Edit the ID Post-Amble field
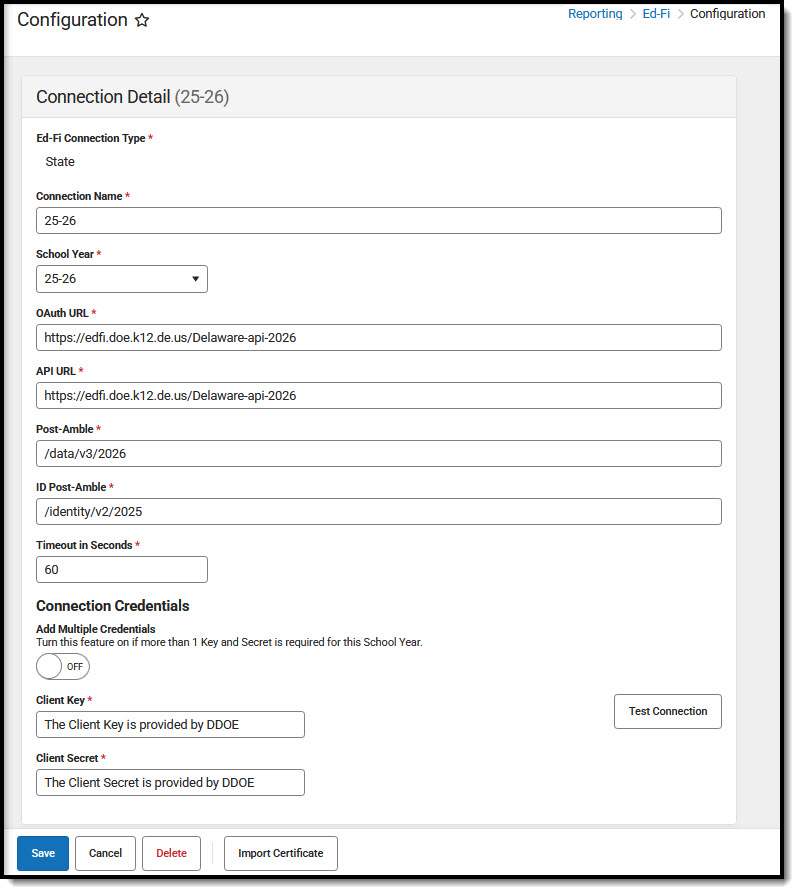Image resolution: width=799 pixels, height=894 pixels. [x=379, y=511]
